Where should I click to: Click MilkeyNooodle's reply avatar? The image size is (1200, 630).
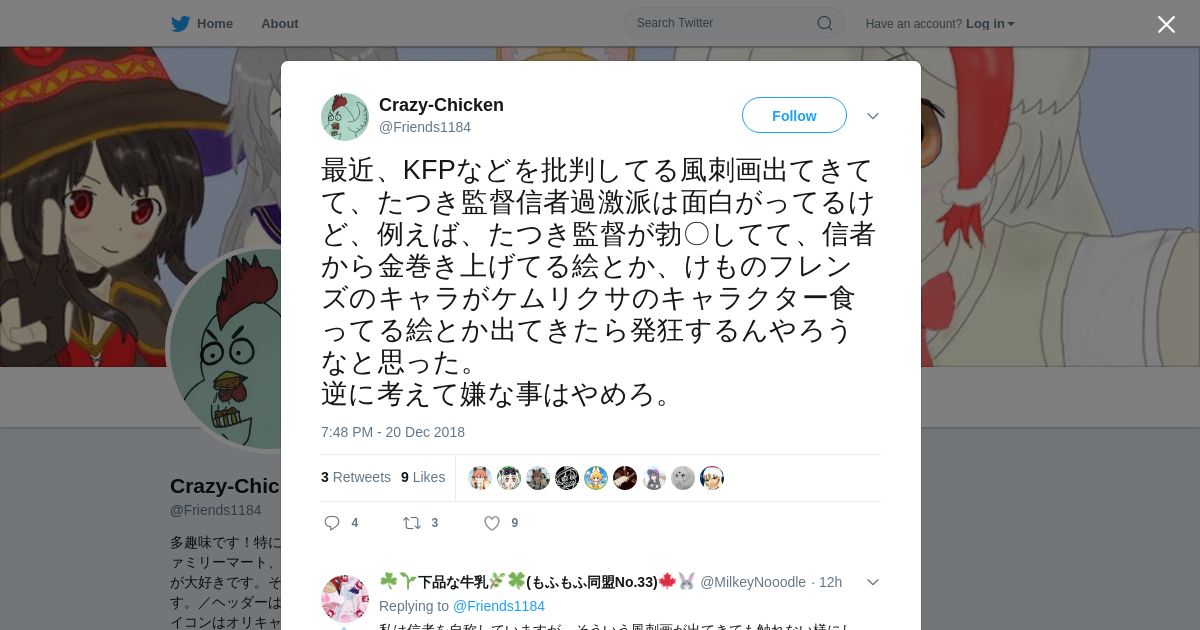pyautogui.click(x=345, y=599)
